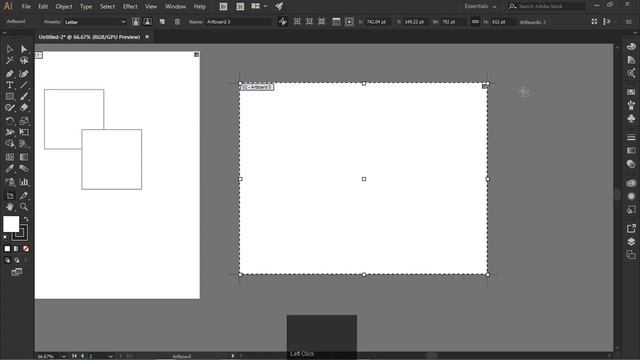Open Essentials workspace switcher
This screenshot has height=360, width=640.
(480, 6)
